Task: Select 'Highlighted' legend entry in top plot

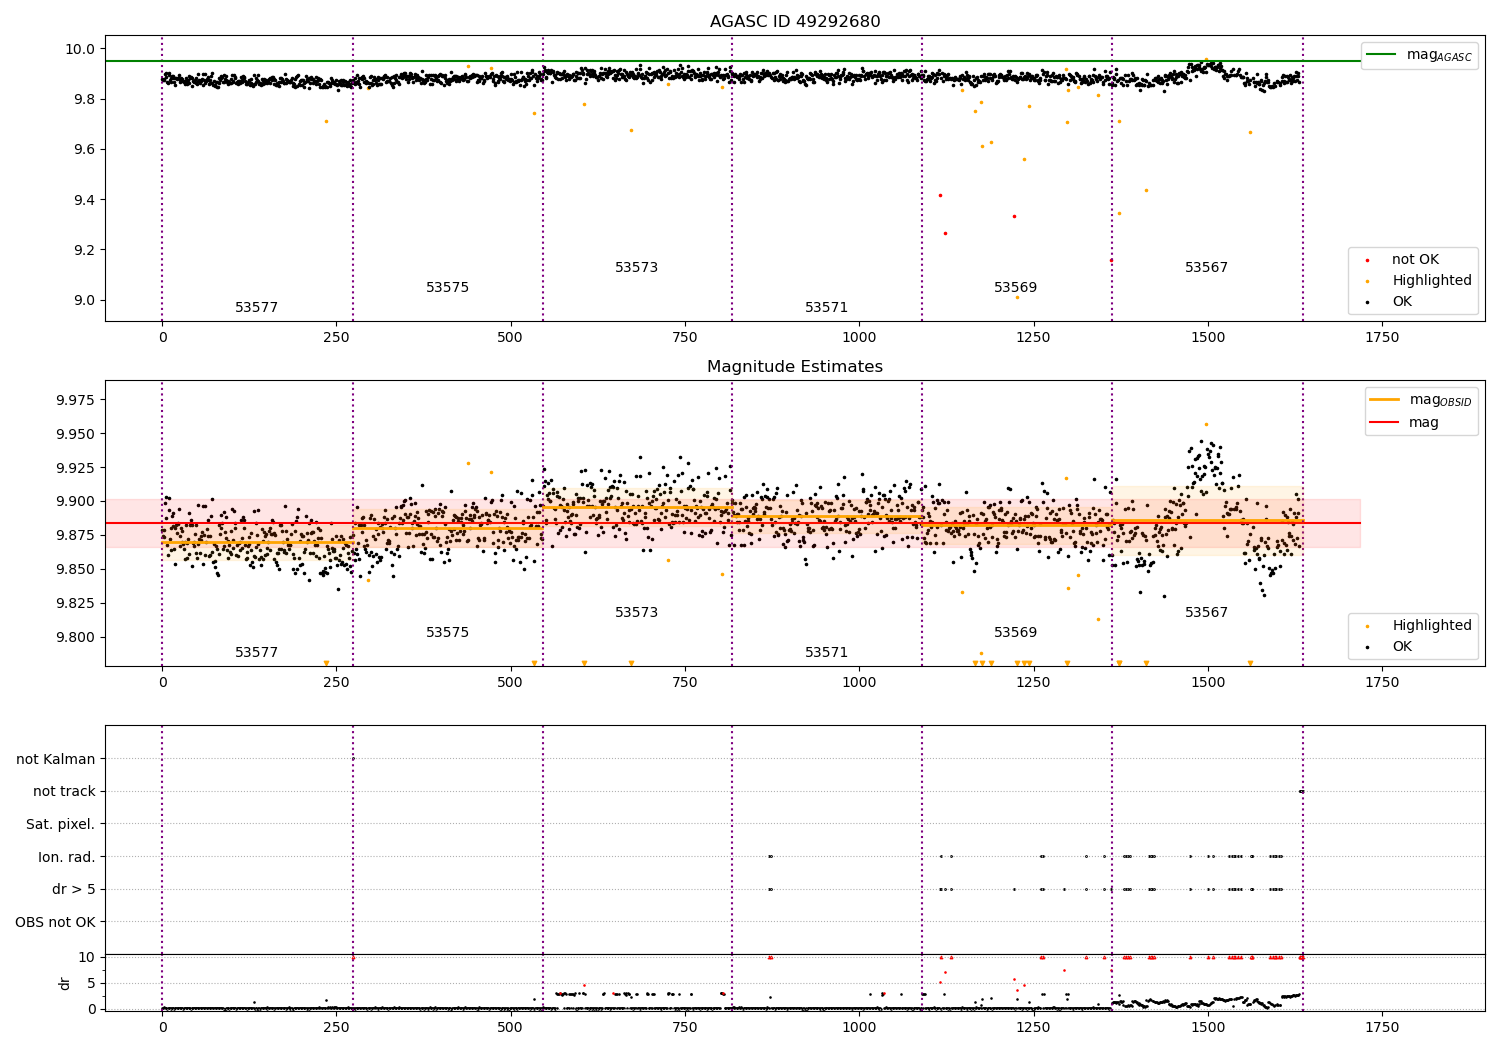Action: click(x=1432, y=281)
